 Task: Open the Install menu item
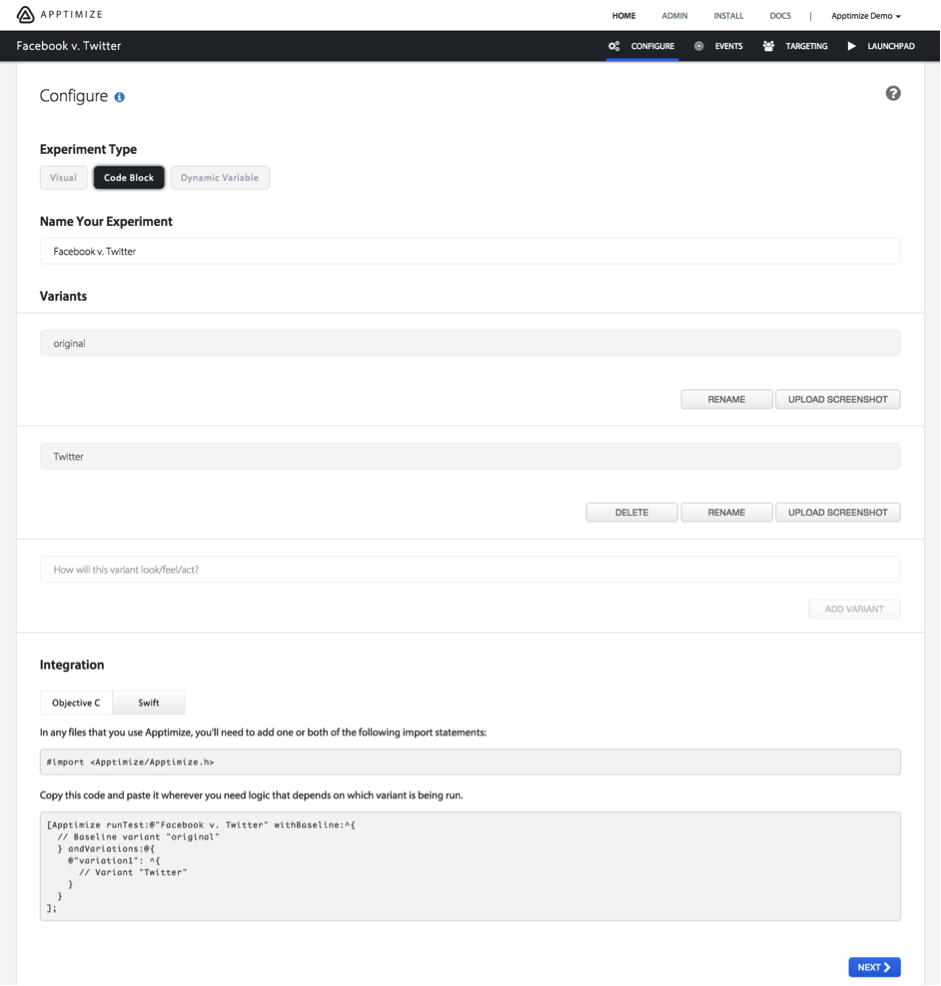coord(728,16)
